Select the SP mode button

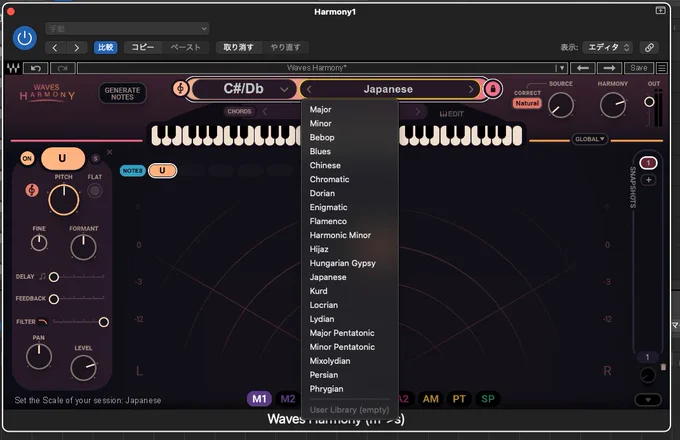click(487, 399)
